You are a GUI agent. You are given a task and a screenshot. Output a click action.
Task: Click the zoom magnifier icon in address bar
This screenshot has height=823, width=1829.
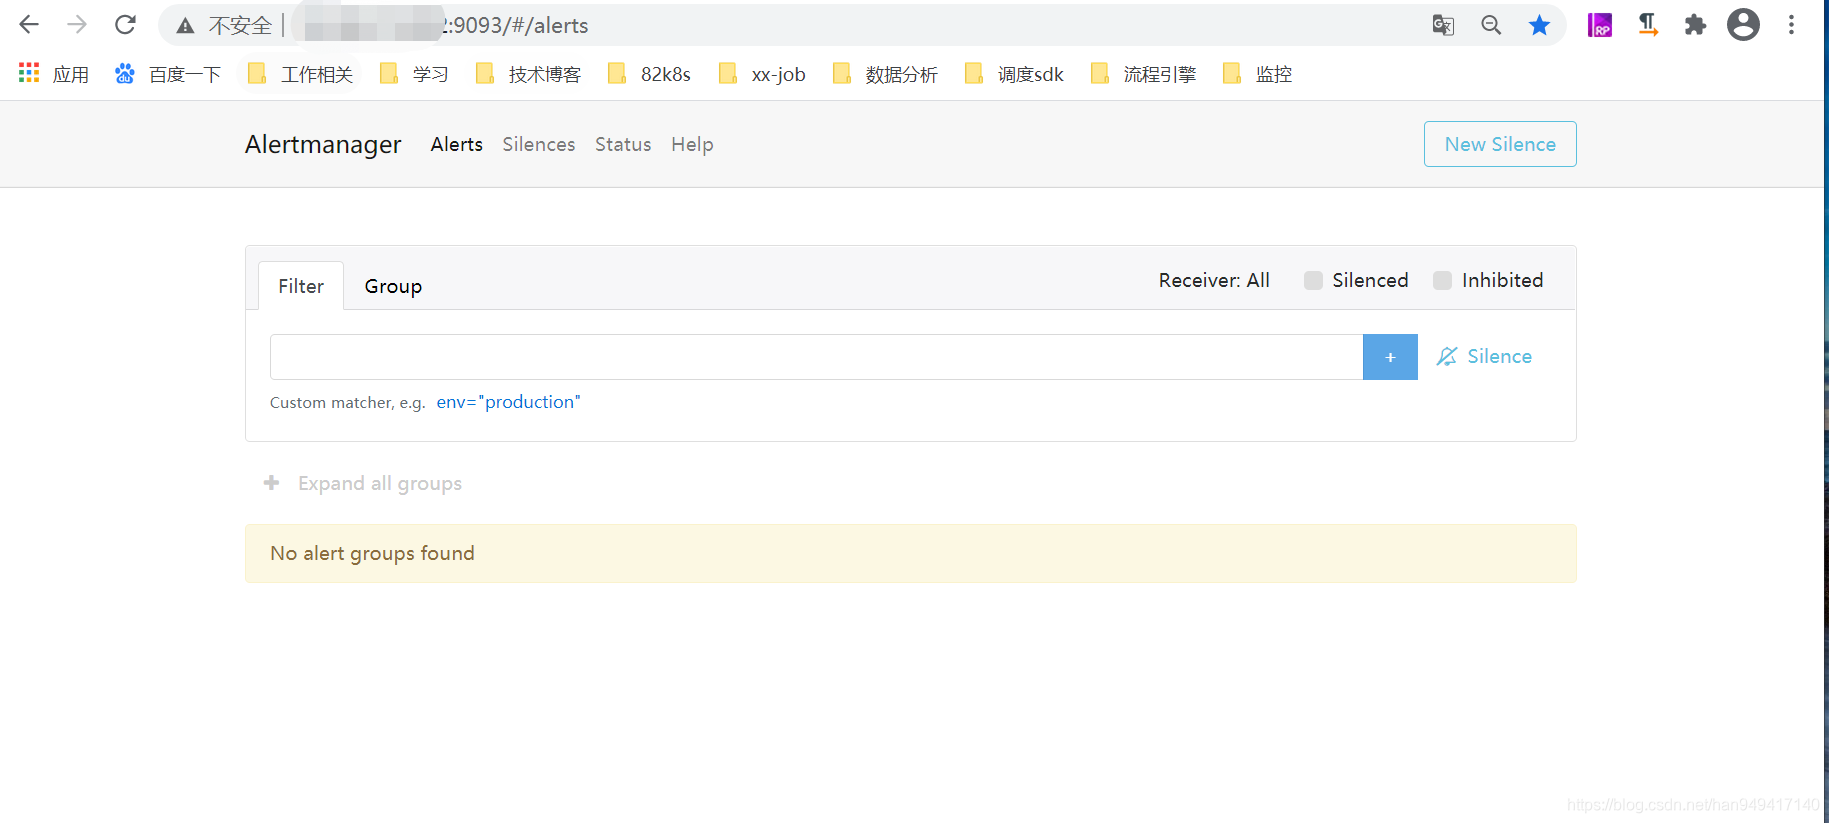(x=1491, y=25)
